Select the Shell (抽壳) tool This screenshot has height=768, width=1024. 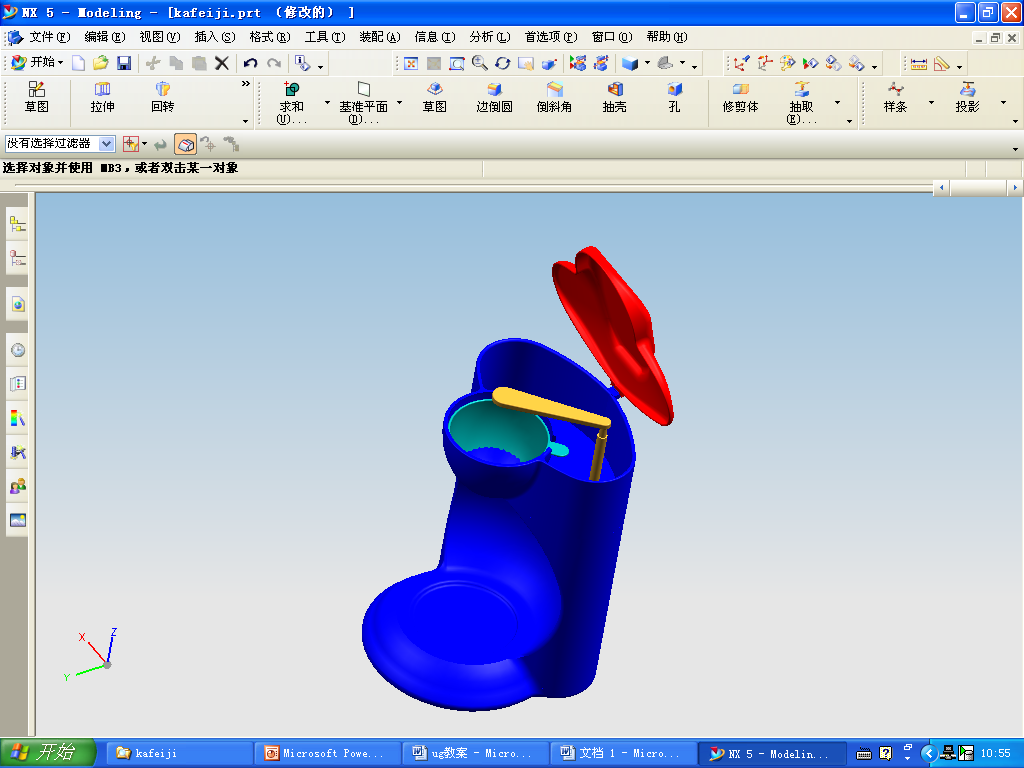point(614,97)
